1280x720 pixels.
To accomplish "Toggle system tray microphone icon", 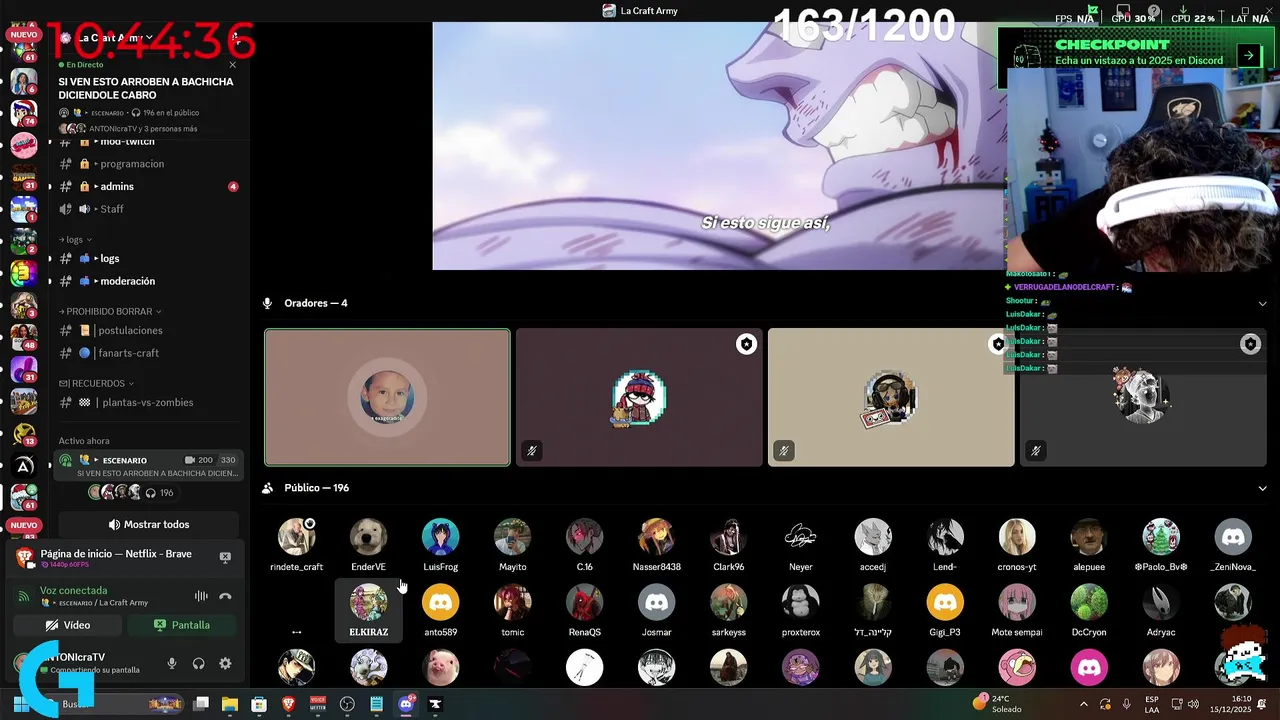I will point(1127,704).
